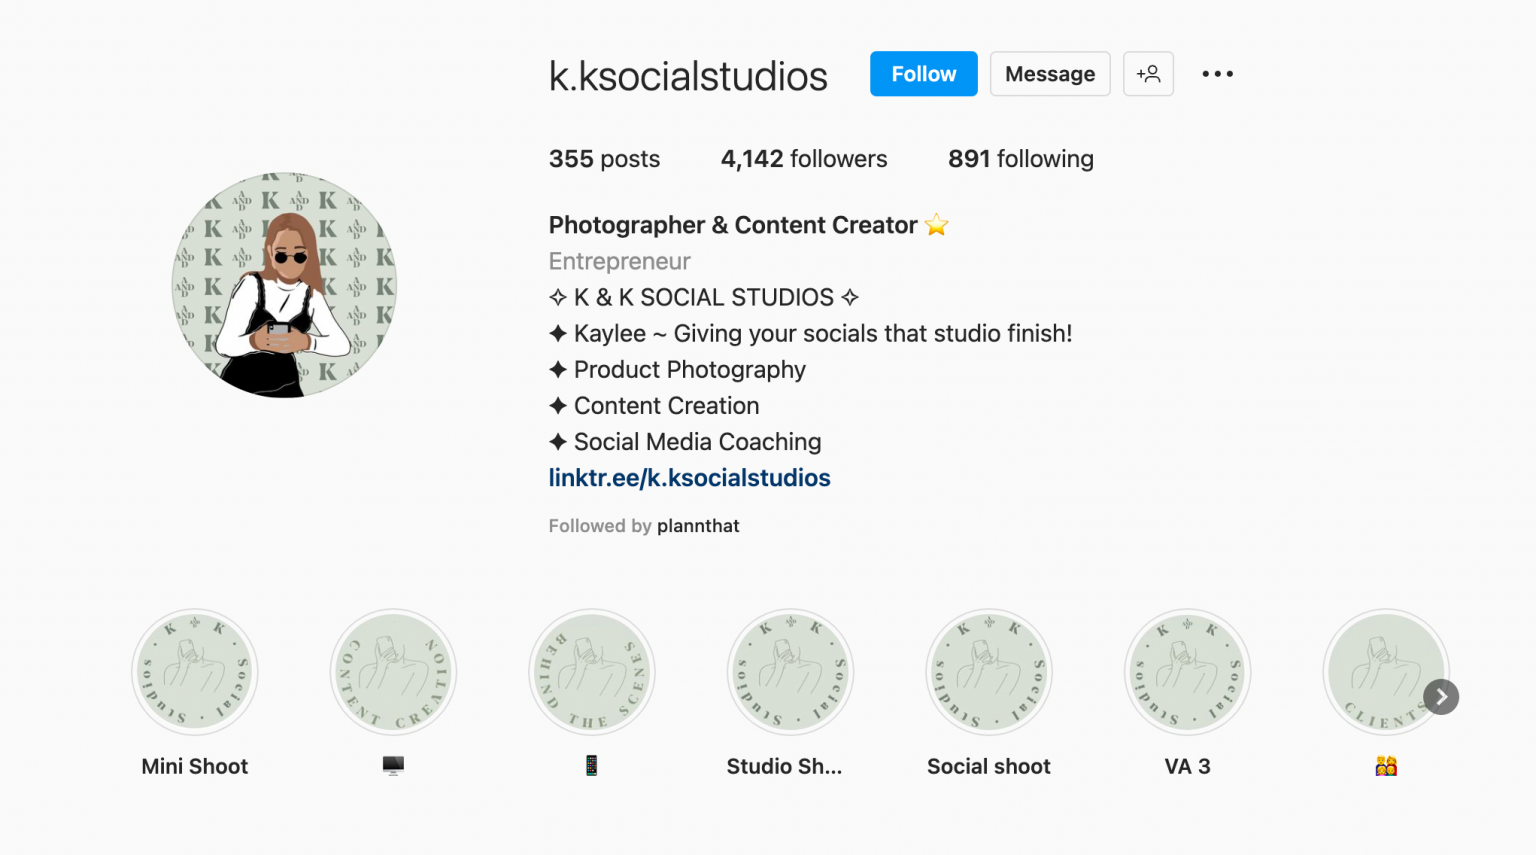Viewport: 1536px width, 855px height.
Task: Click the Message button
Action: 1050,73
